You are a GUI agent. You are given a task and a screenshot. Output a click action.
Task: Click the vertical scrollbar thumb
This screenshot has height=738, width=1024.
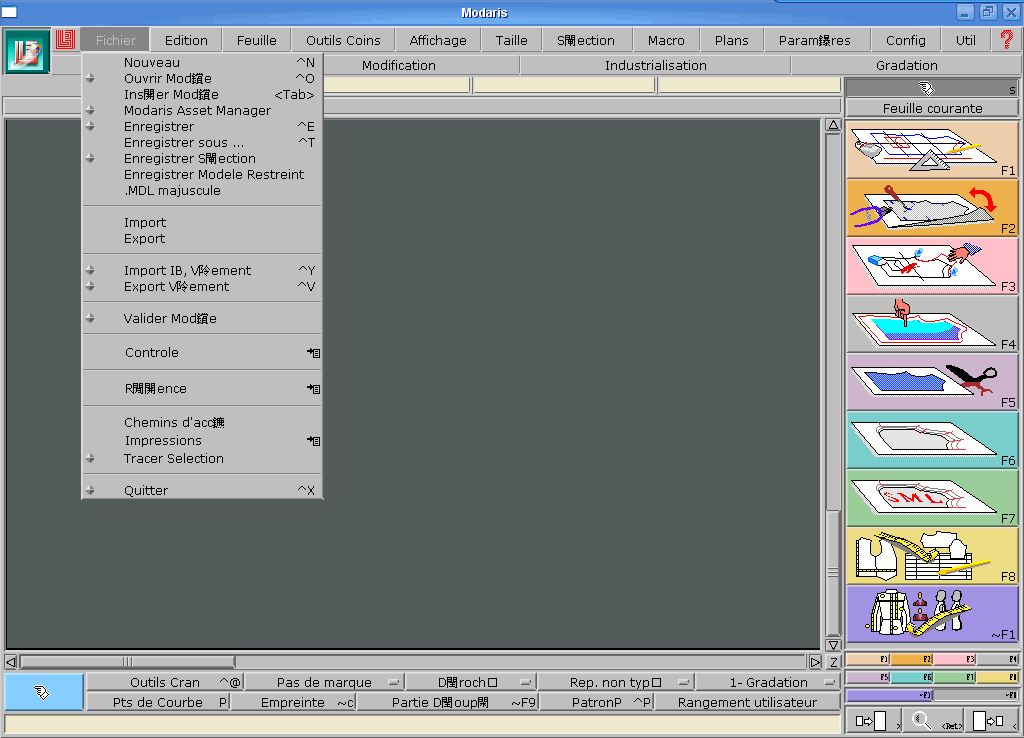pos(833,572)
